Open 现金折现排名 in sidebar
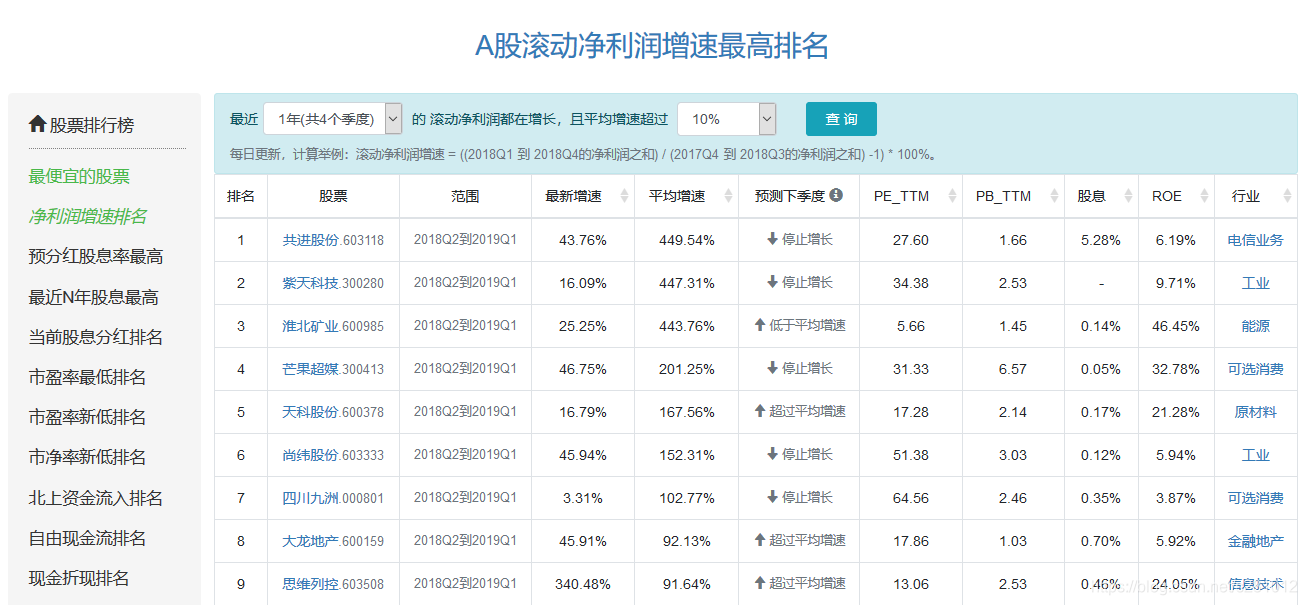 pos(79,578)
